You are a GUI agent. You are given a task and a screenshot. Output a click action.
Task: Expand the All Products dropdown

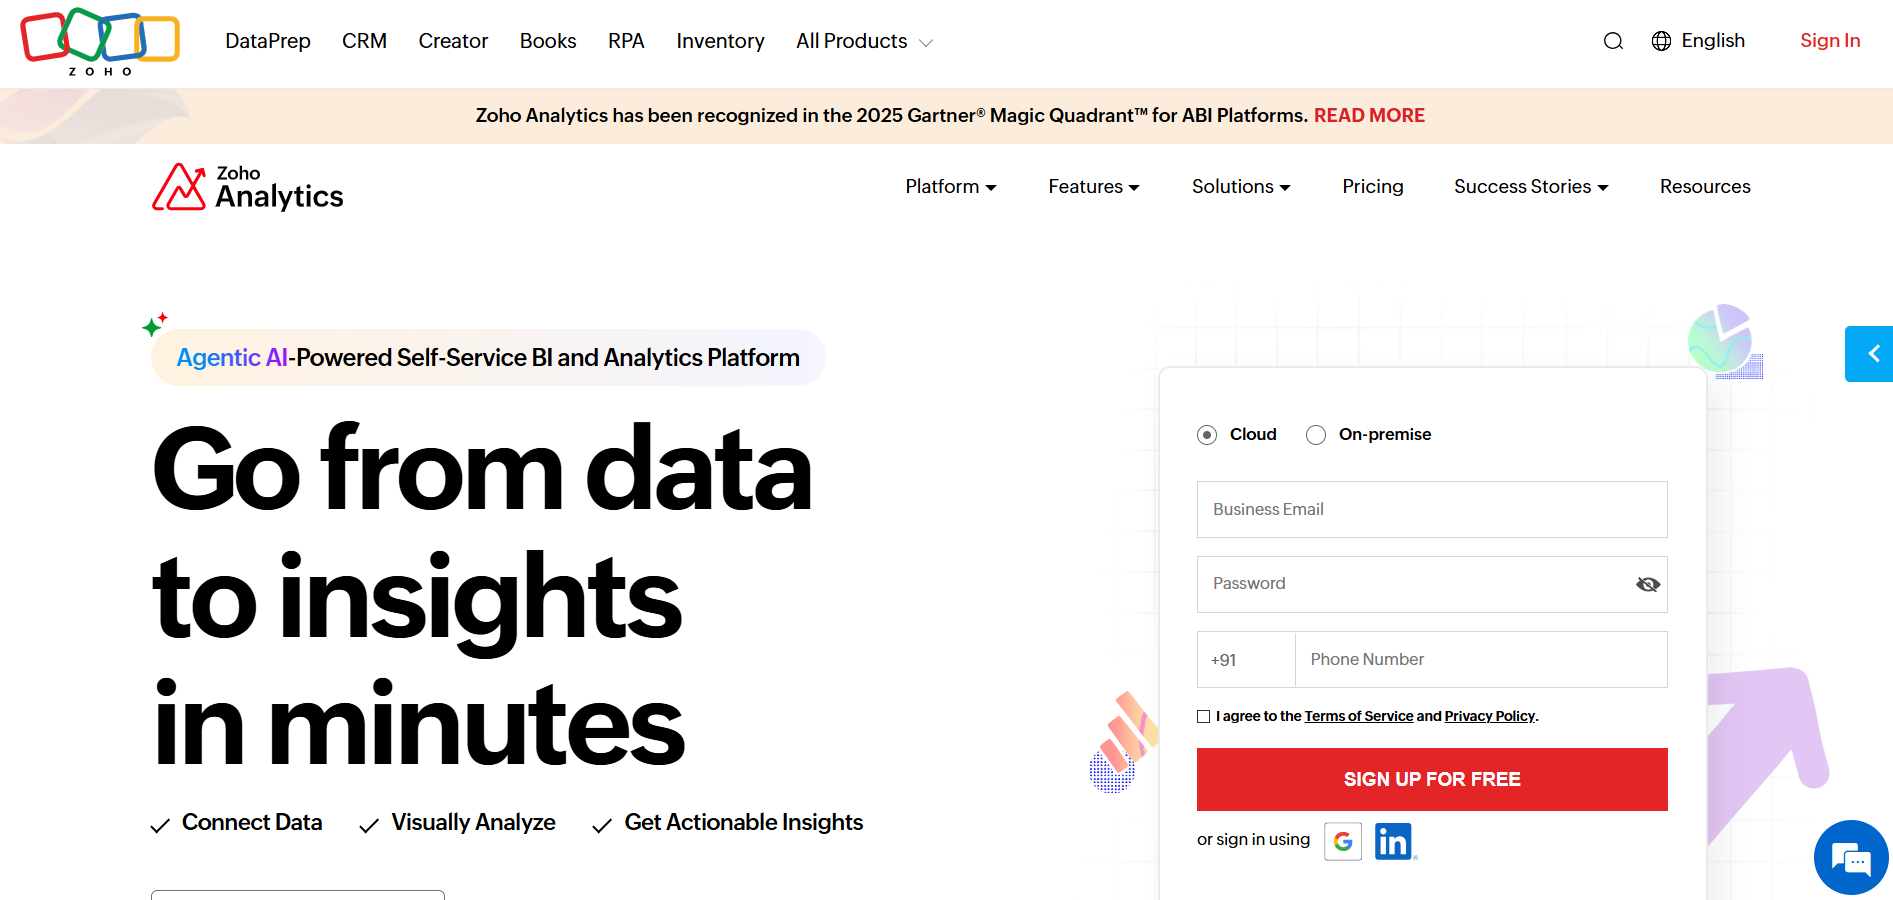pos(864,41)
